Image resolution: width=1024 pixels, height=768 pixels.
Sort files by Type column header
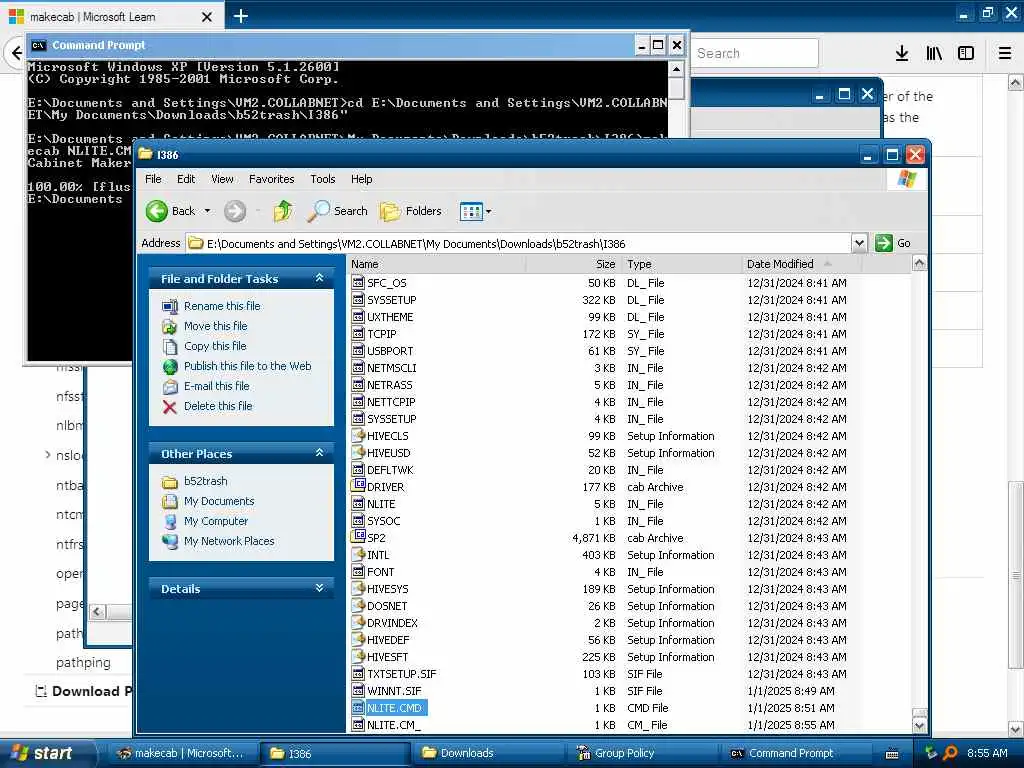point(681,264)
